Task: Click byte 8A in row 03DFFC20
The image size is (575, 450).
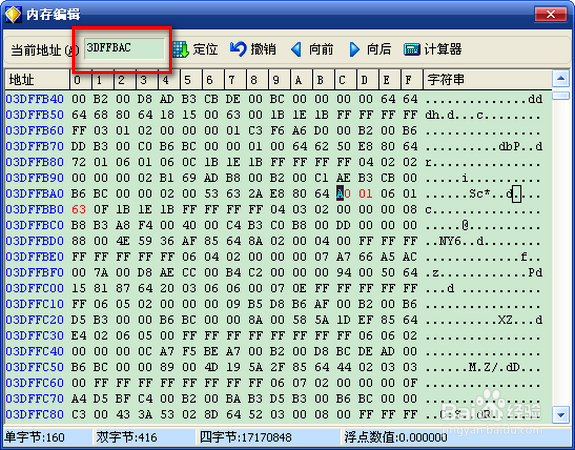Action: [255, 320]
